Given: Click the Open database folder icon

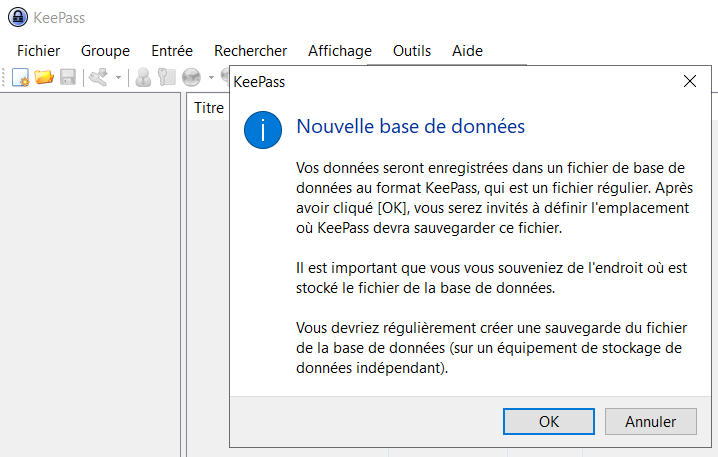Looking at the screenshot, I should (44, 78).
